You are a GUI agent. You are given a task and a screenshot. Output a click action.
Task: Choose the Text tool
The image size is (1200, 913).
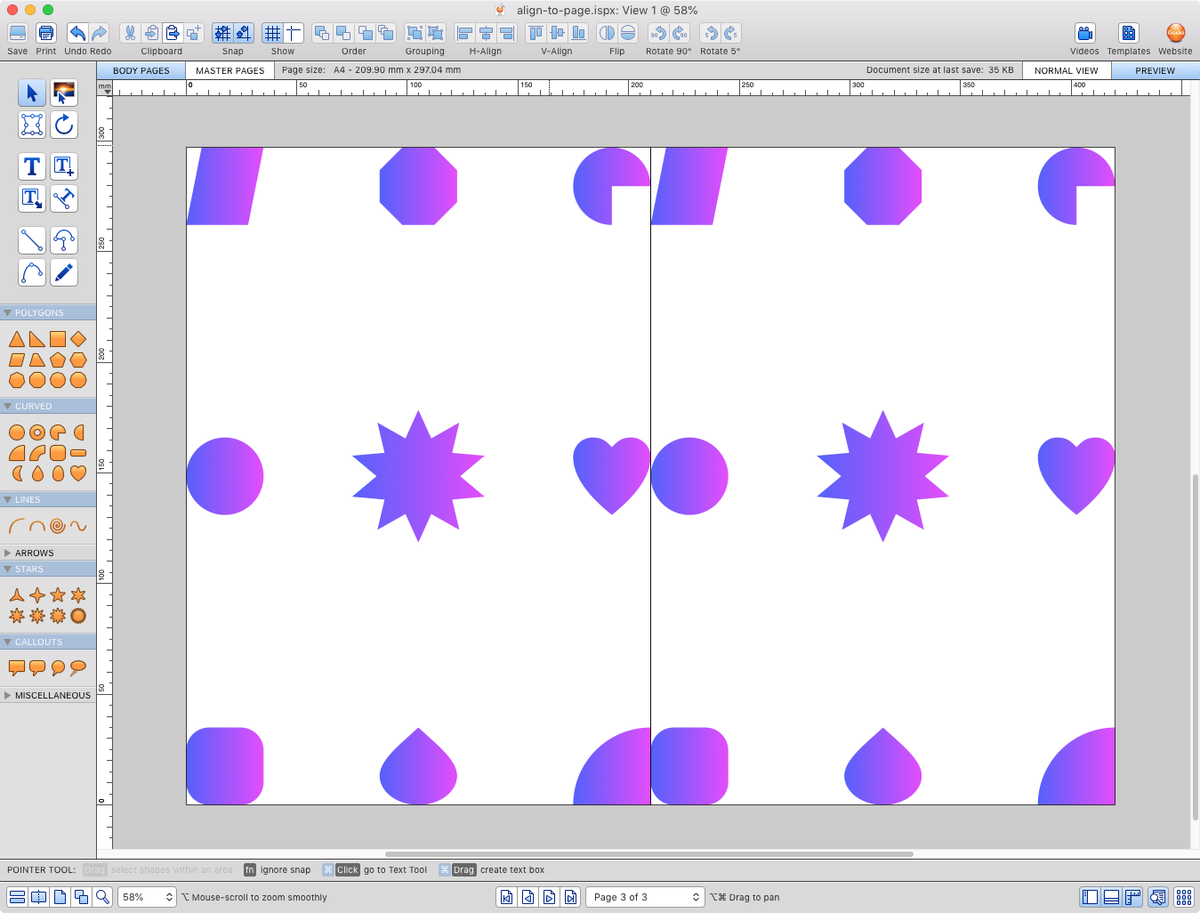pos(31,166)
